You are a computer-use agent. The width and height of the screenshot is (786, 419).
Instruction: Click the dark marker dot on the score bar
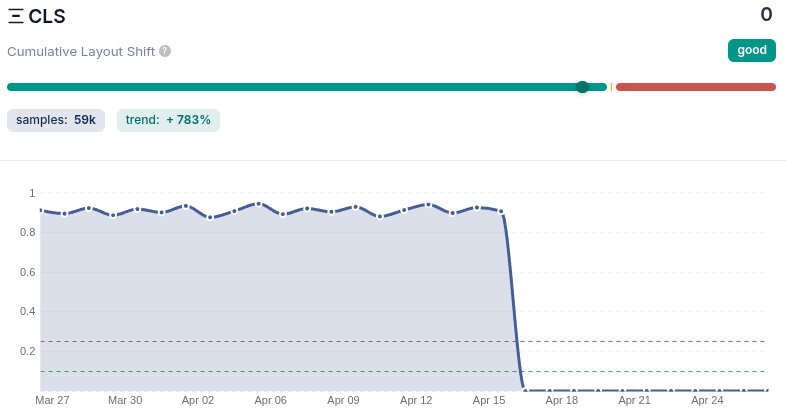[x=582, y=87]
